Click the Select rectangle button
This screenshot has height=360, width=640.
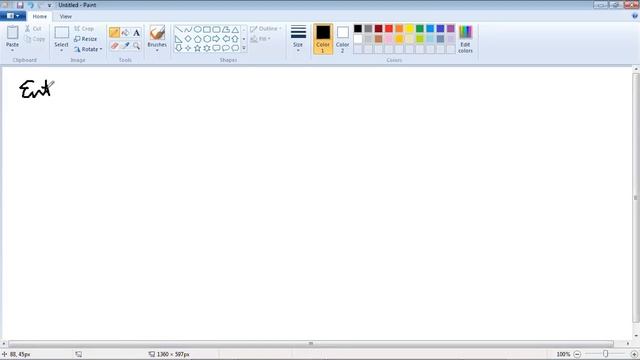(61, 36)
